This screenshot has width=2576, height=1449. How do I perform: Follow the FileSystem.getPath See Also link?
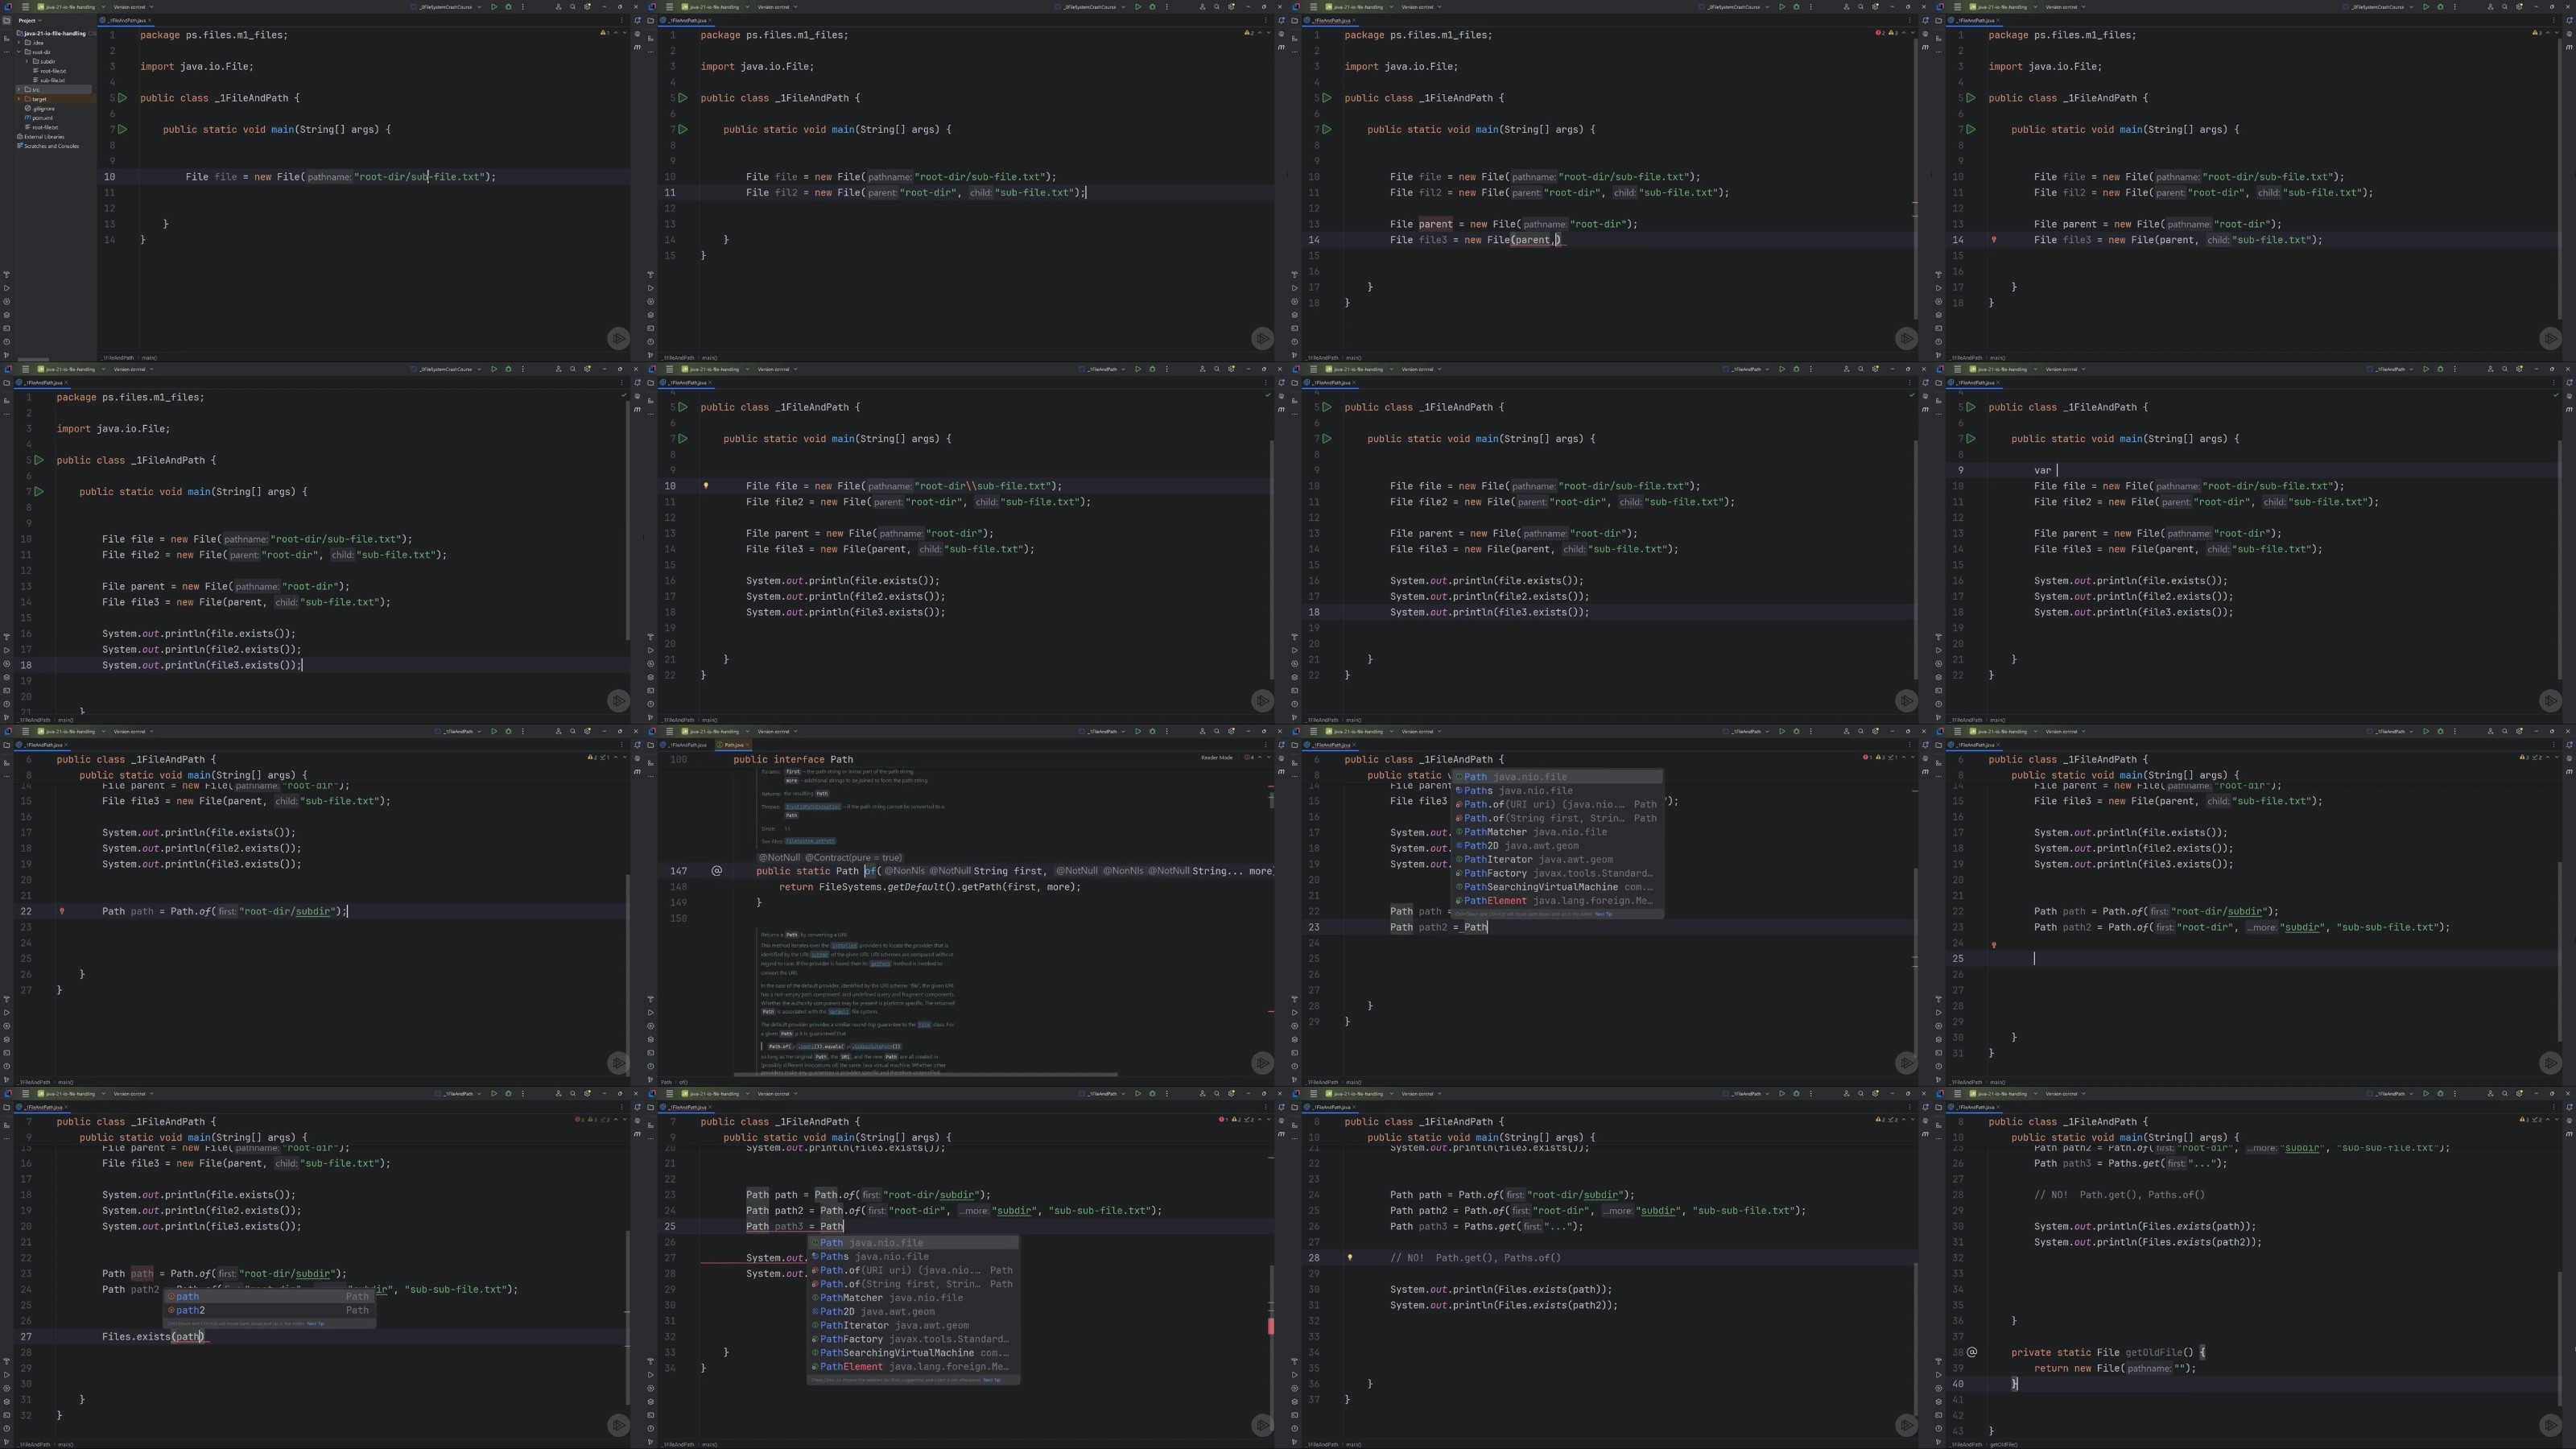click(x=810, y=841)
